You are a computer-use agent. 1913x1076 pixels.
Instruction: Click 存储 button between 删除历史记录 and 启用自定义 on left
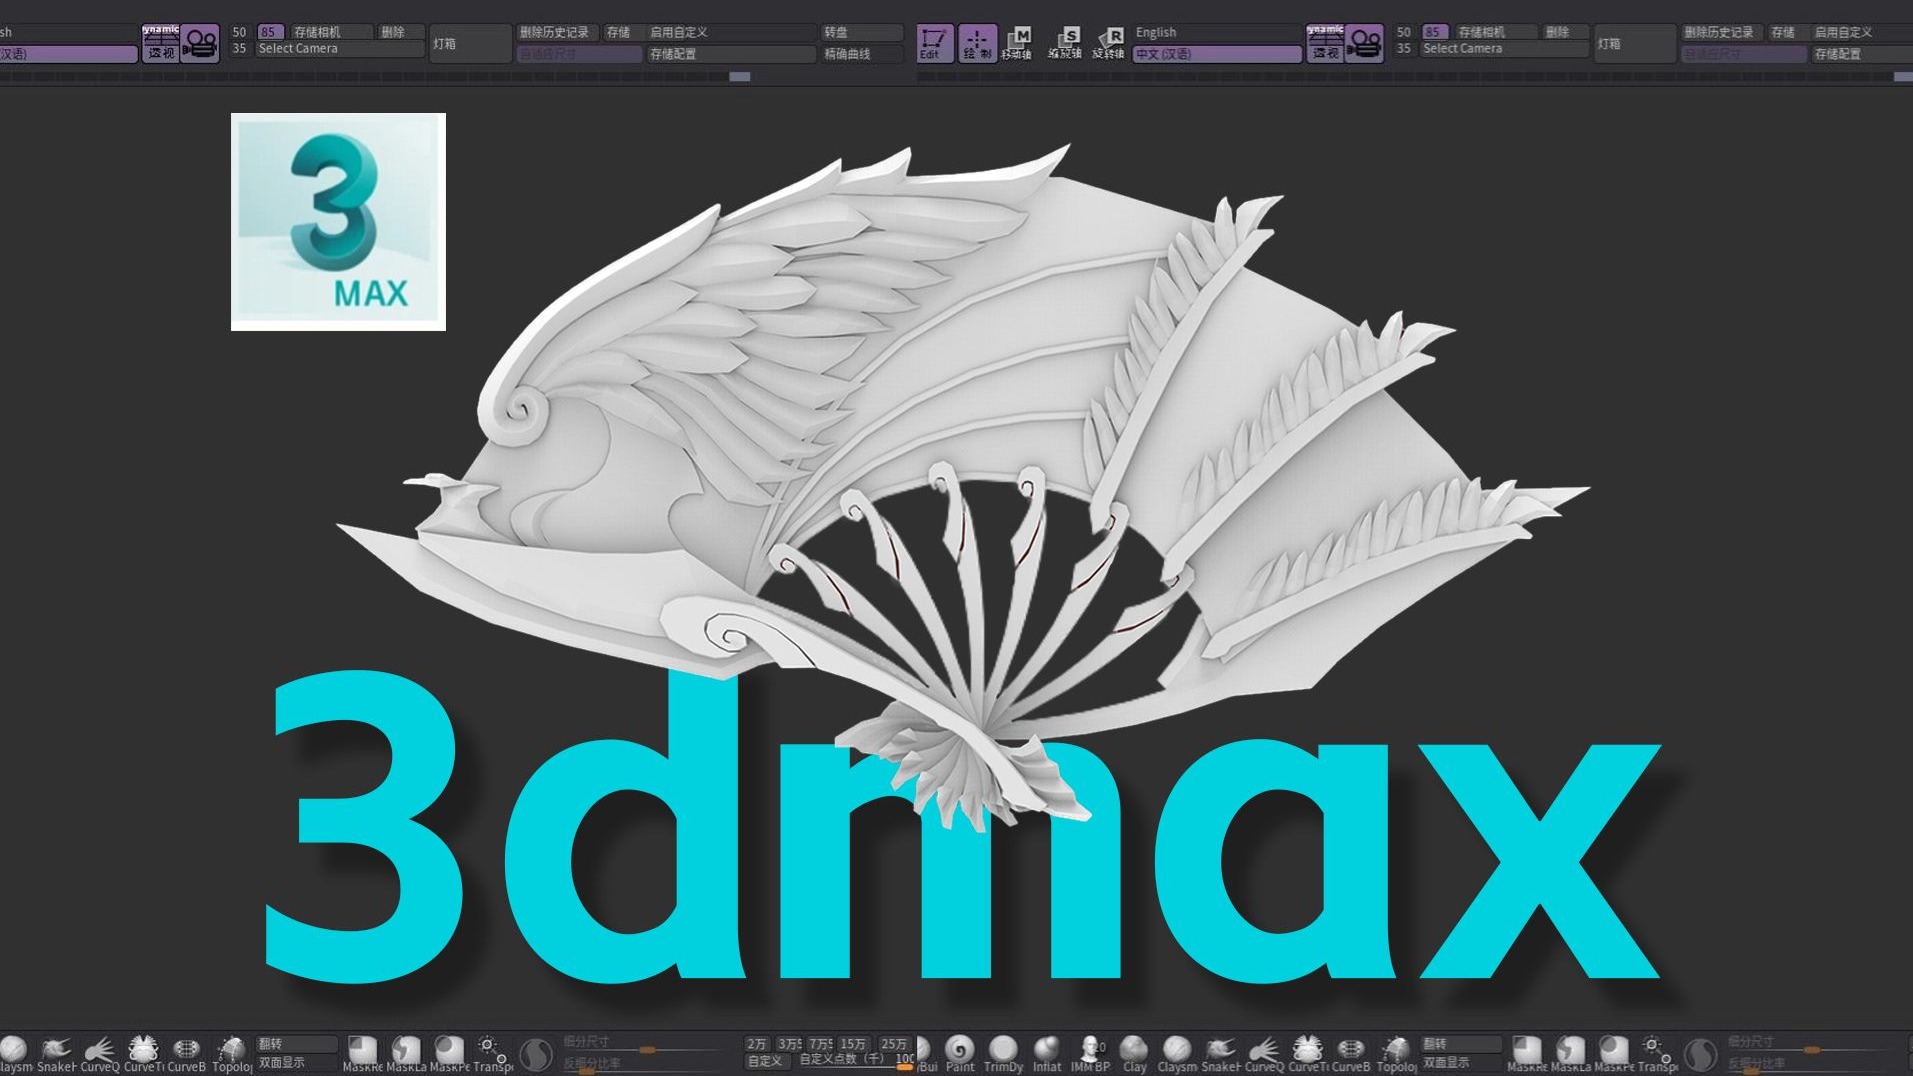coord(622,33)
